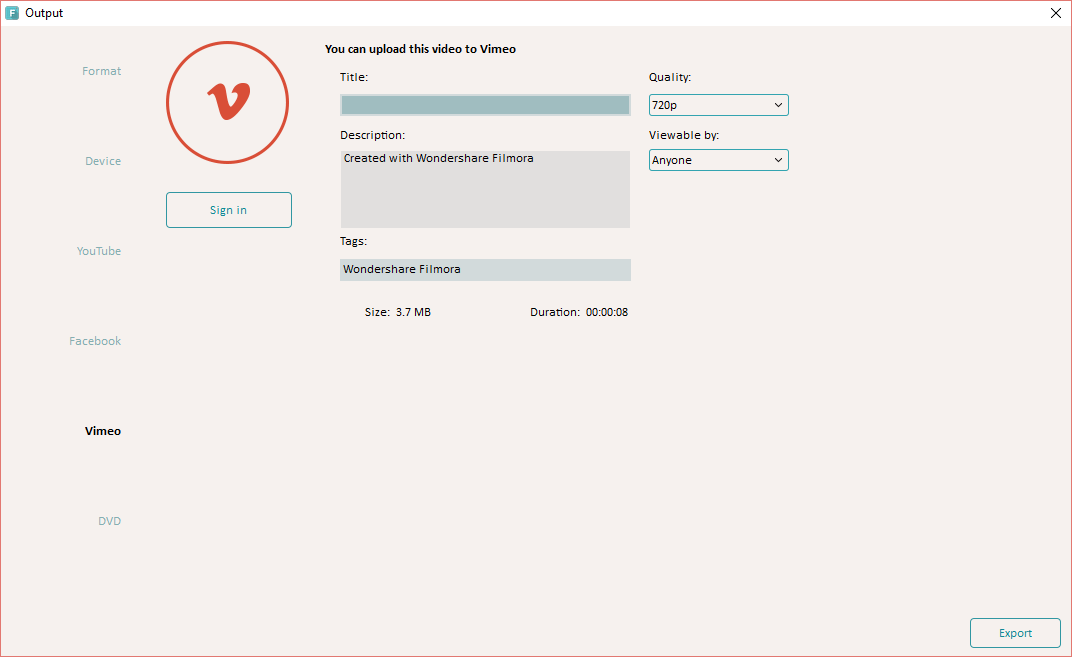This screenshot has width=1072, height=657.
Task: Open the DVD tab
Action: (x=109, y=521)
